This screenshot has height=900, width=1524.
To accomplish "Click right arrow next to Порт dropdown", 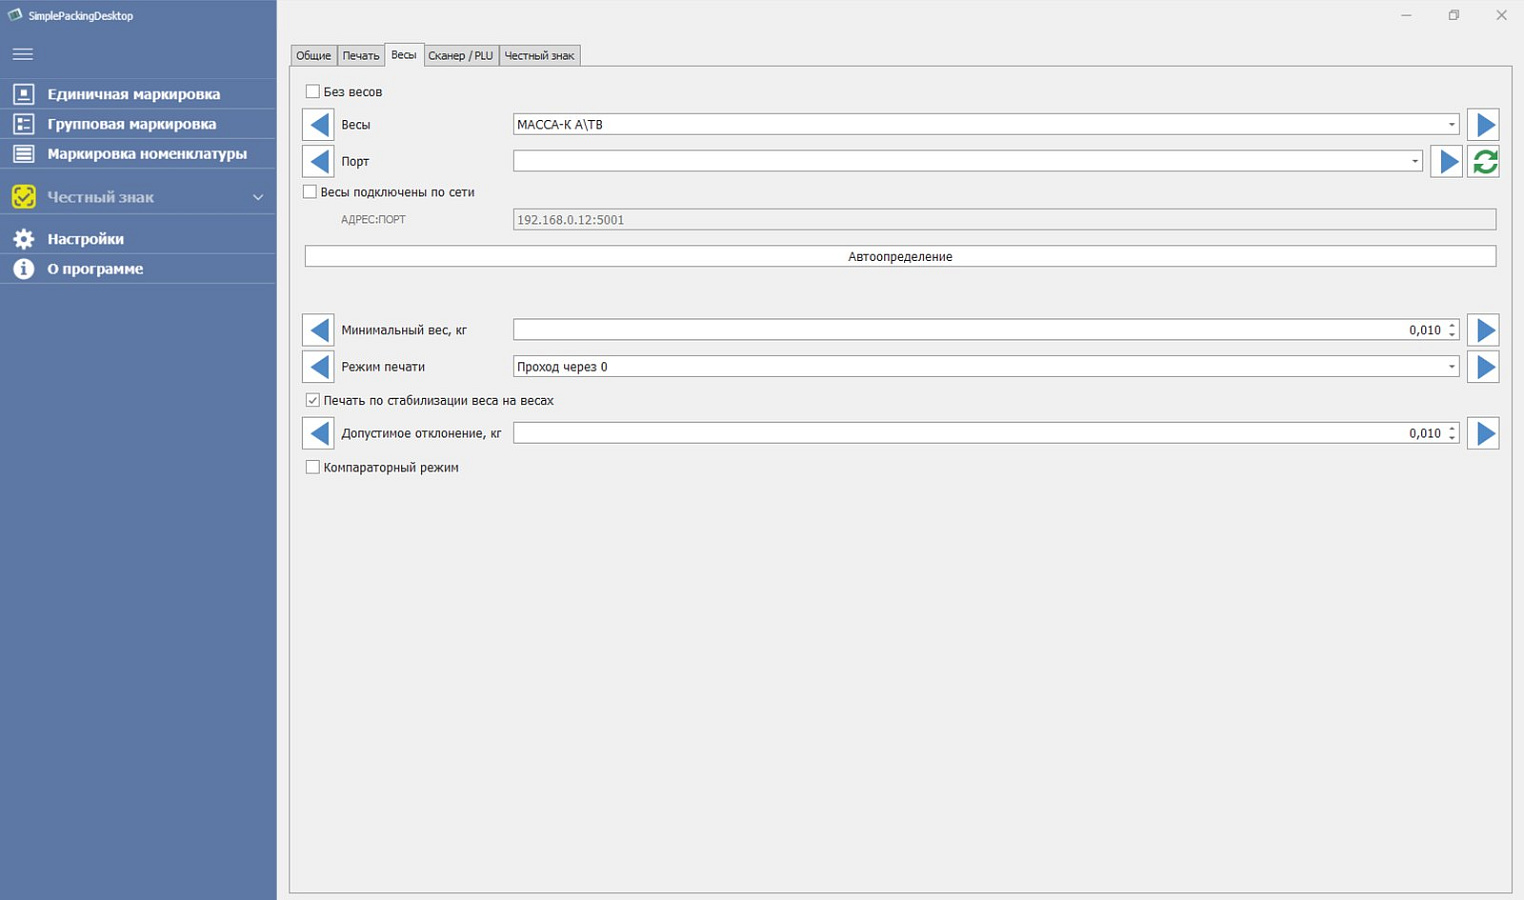I will pyautogui.click(x=1447, y=161).
